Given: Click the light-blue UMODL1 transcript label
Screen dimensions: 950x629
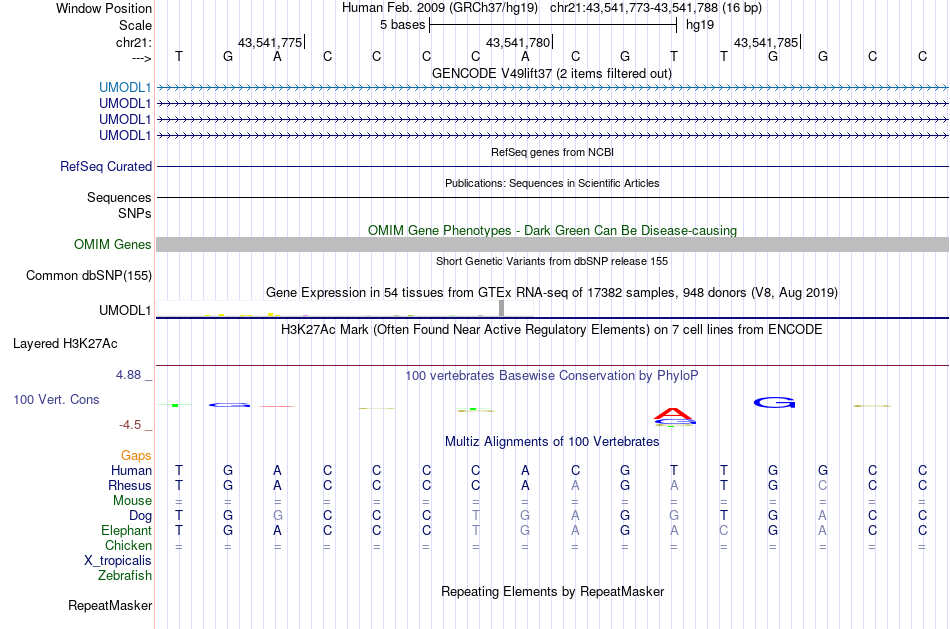Looking at the screenshot, I should point(125,87).
